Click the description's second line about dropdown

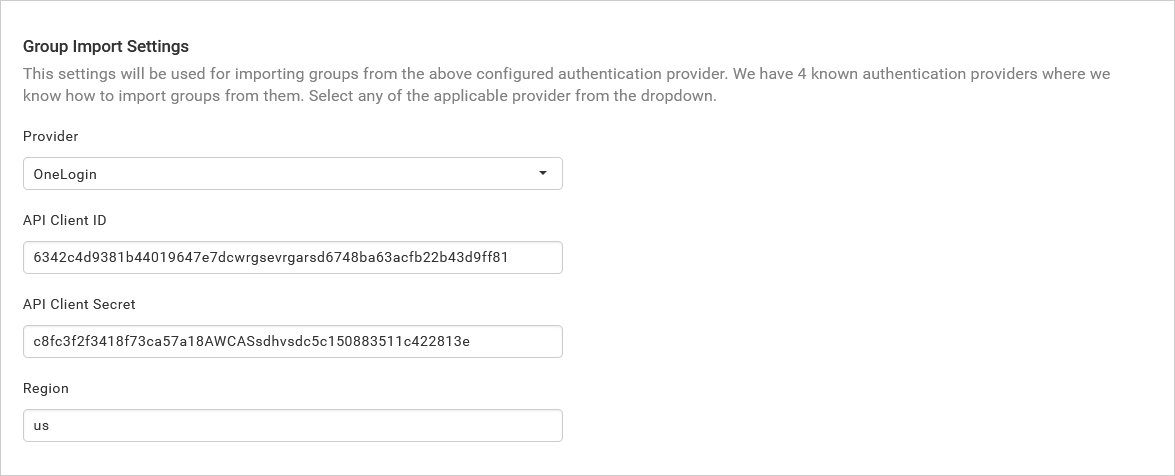[369, 97]
